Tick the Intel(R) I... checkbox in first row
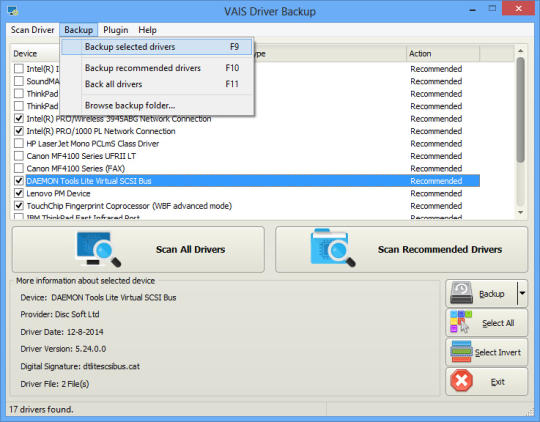 pyautogui.click(x=19, y=69)
